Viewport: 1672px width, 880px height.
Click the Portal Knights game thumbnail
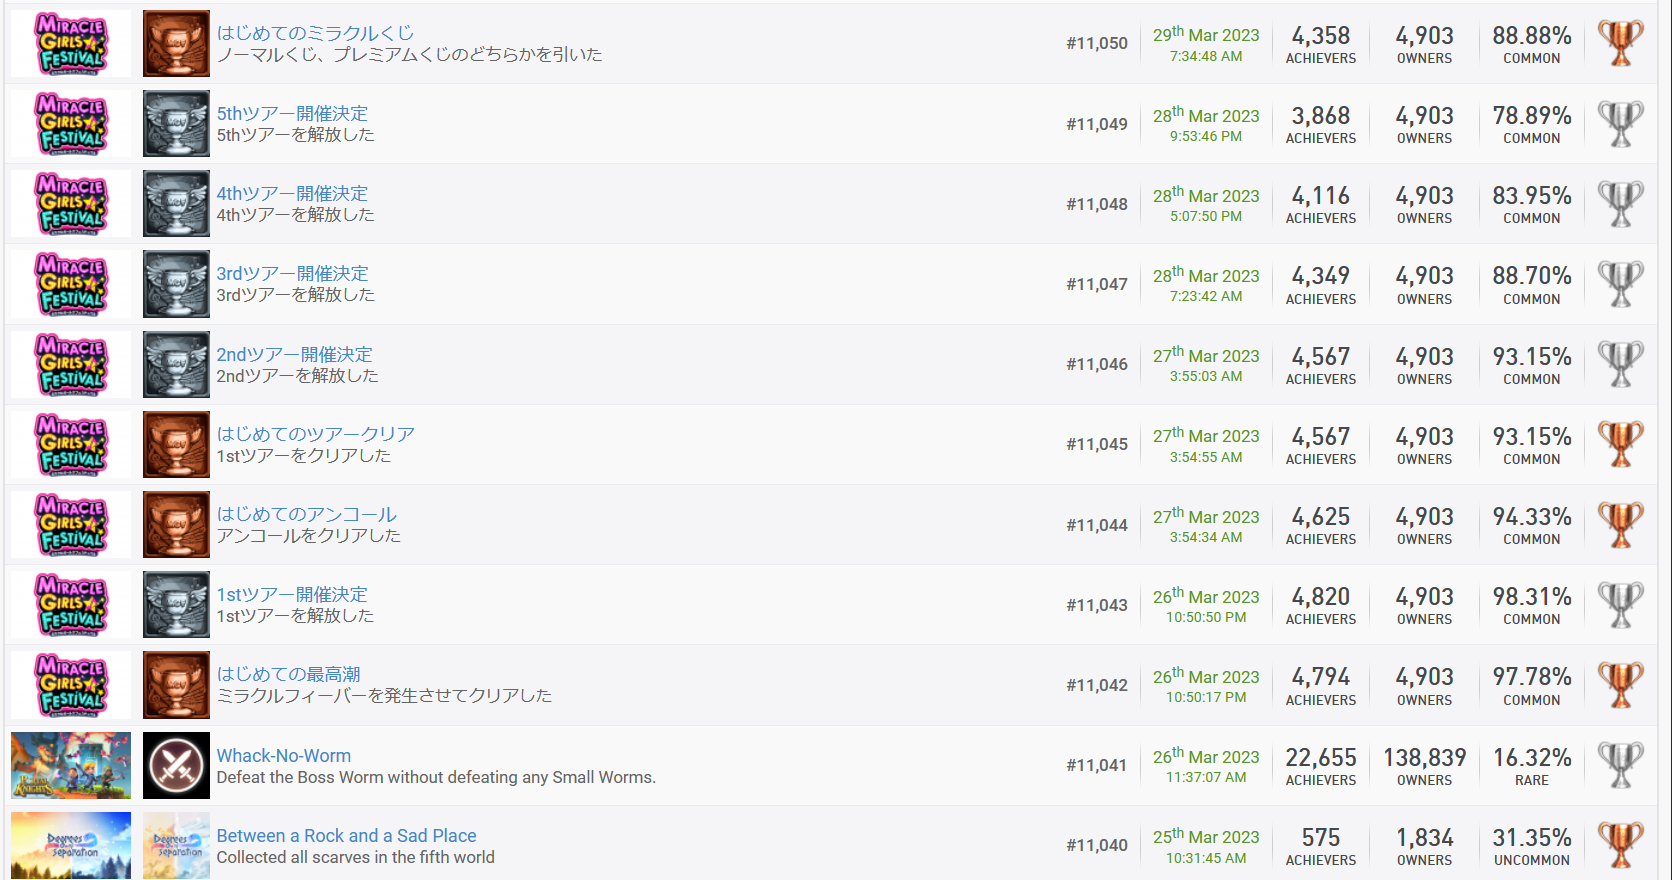pos(71,765)
